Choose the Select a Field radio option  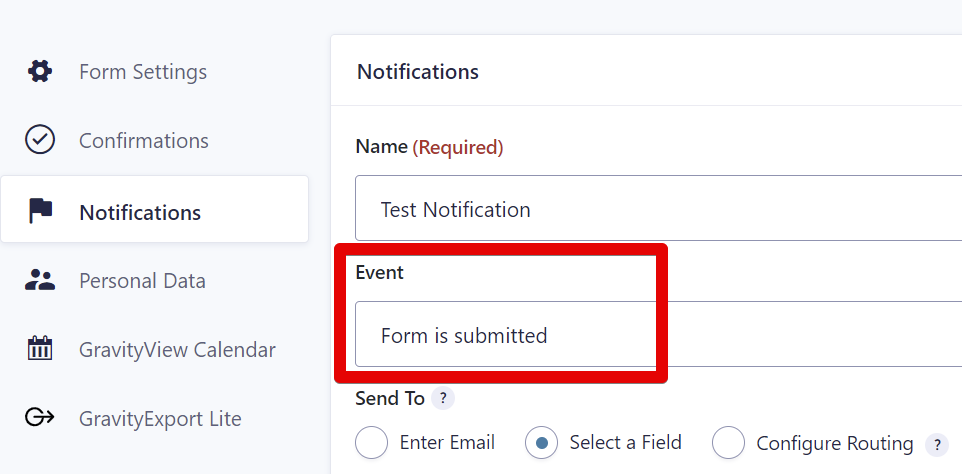pyautogui.click(x=541, y=443)
